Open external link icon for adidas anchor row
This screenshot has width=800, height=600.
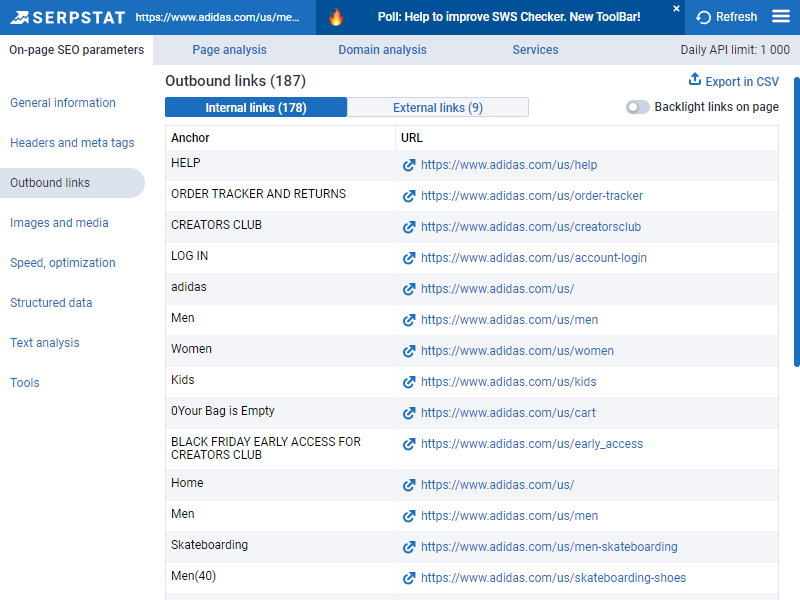point(409,289)
